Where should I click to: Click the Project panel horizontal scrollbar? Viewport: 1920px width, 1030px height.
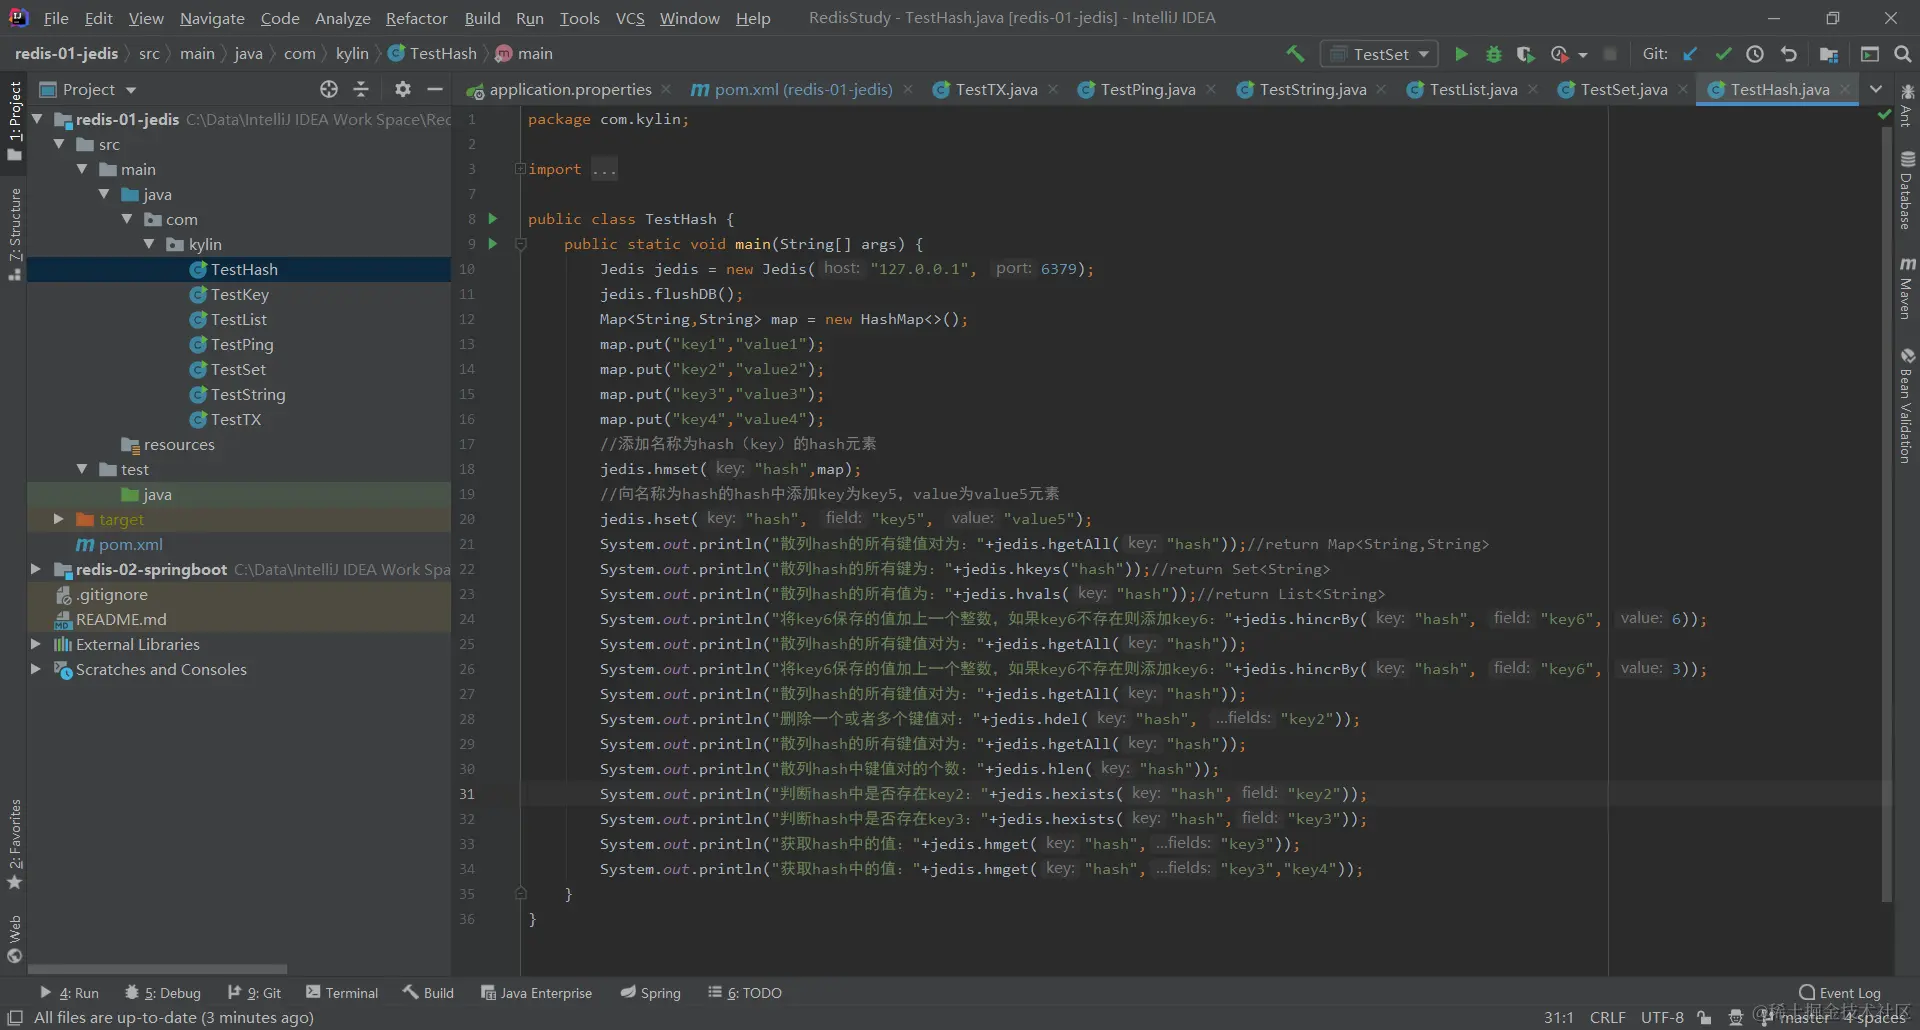157,969
